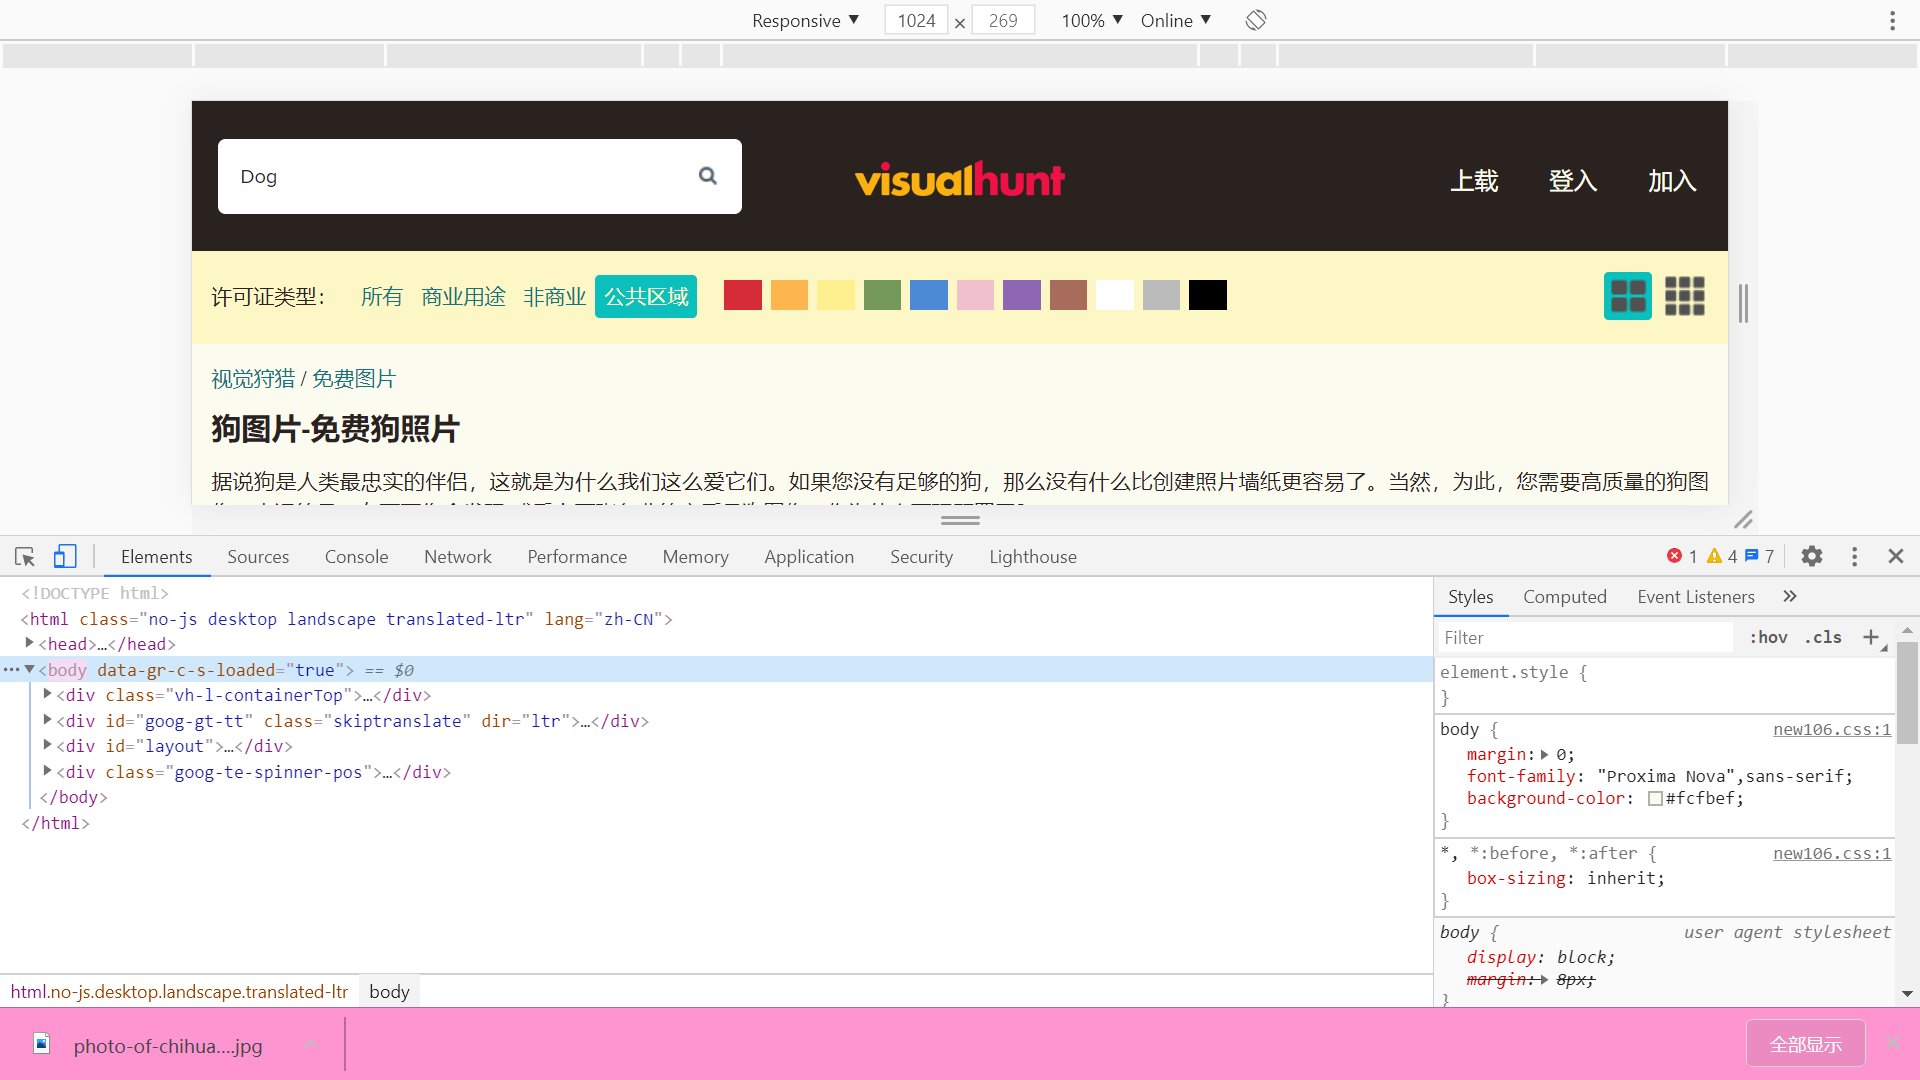Select the Elements tab in DevTools
1920x1080 pixels.
tap(156, 555)
